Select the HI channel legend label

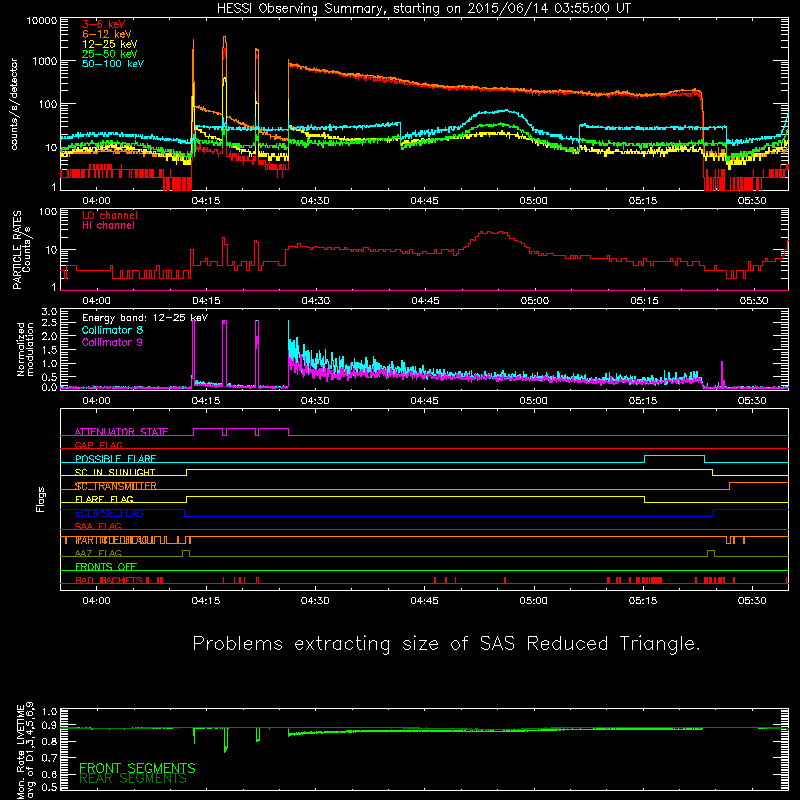(x=108, y=226)
